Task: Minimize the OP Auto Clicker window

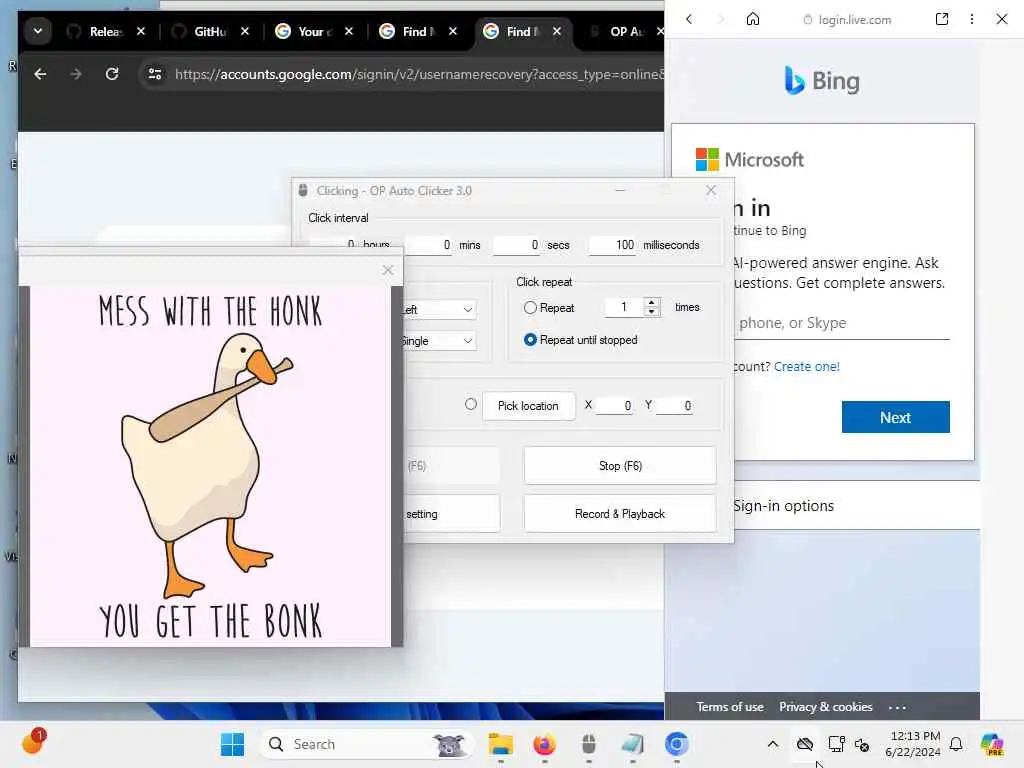Action: pos(620,190)
